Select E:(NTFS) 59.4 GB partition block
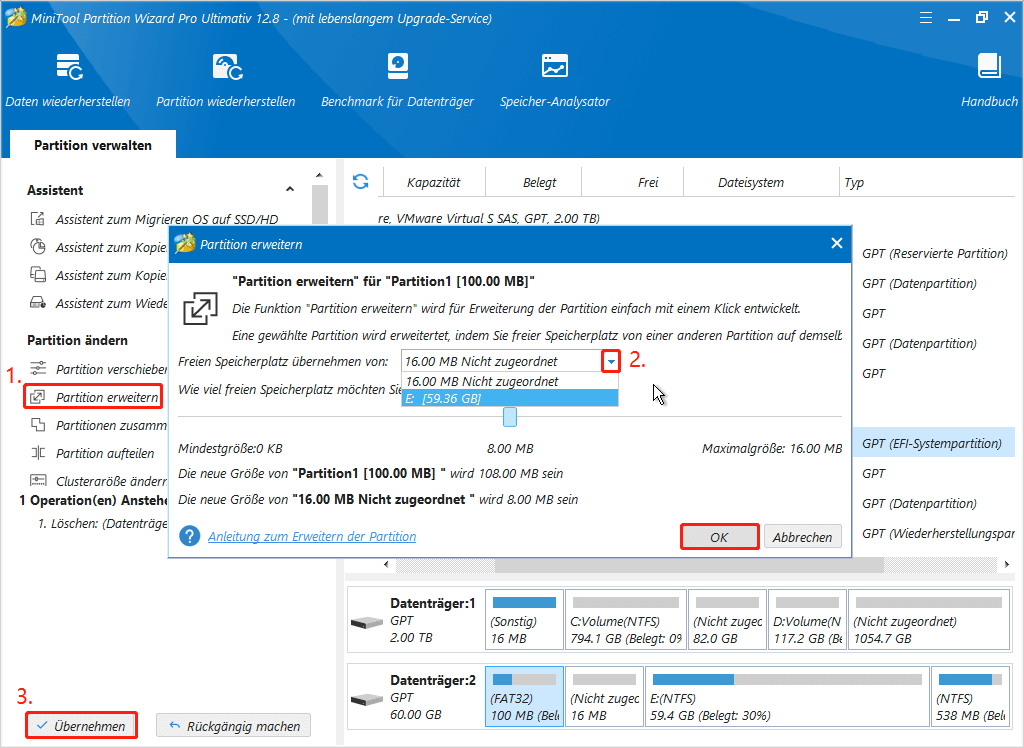This screenshot has height=748, width=1024. point(787,697)
